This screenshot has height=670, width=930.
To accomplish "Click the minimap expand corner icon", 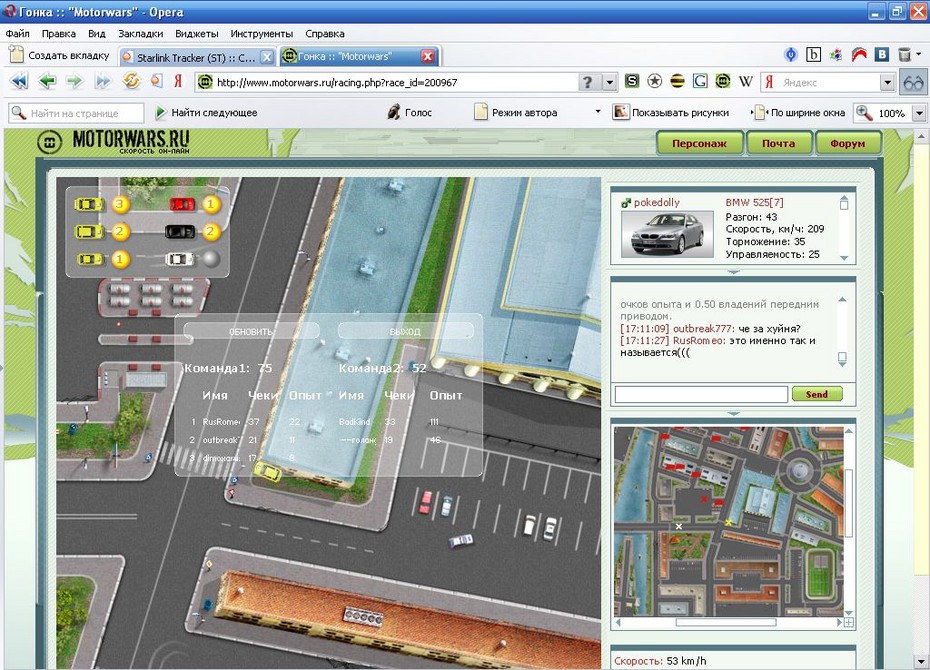I will 849,622.
